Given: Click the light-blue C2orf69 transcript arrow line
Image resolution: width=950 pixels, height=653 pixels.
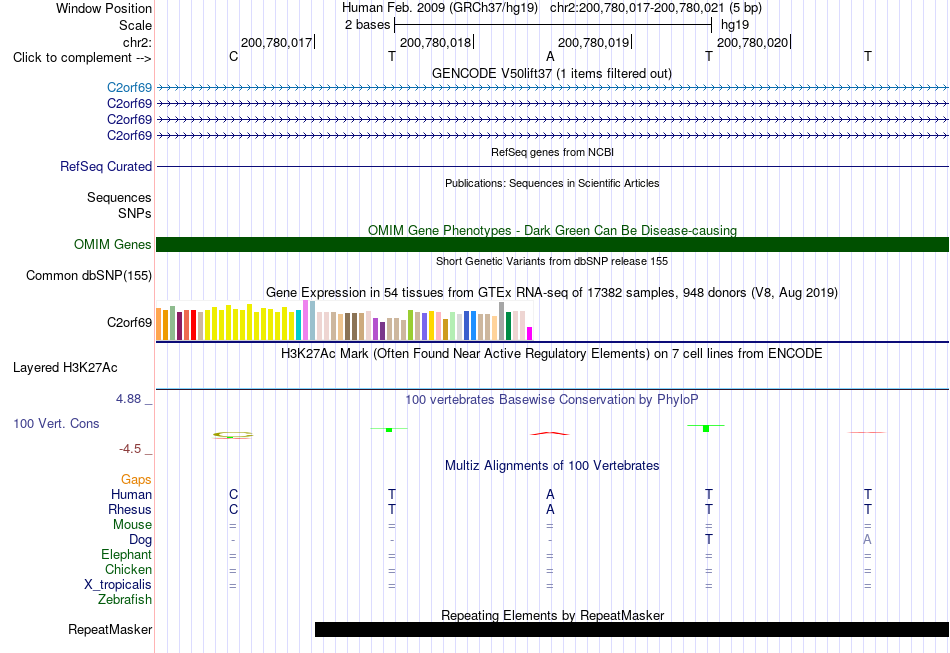Looking at the screenshot, I should [x=552, y=88].
